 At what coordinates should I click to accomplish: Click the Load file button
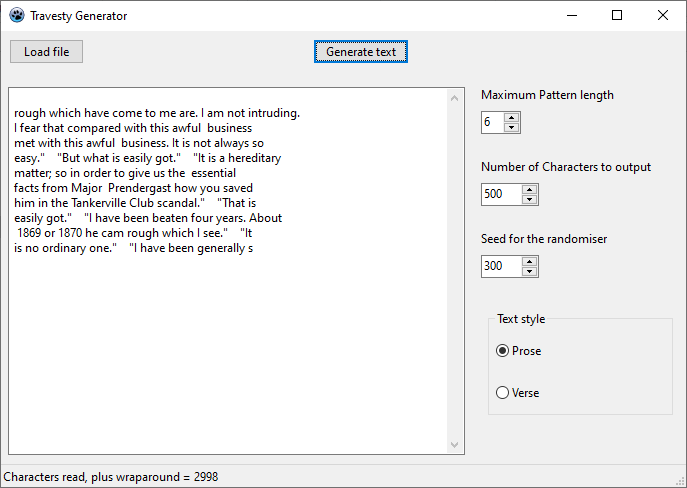(x=46, y=52)
